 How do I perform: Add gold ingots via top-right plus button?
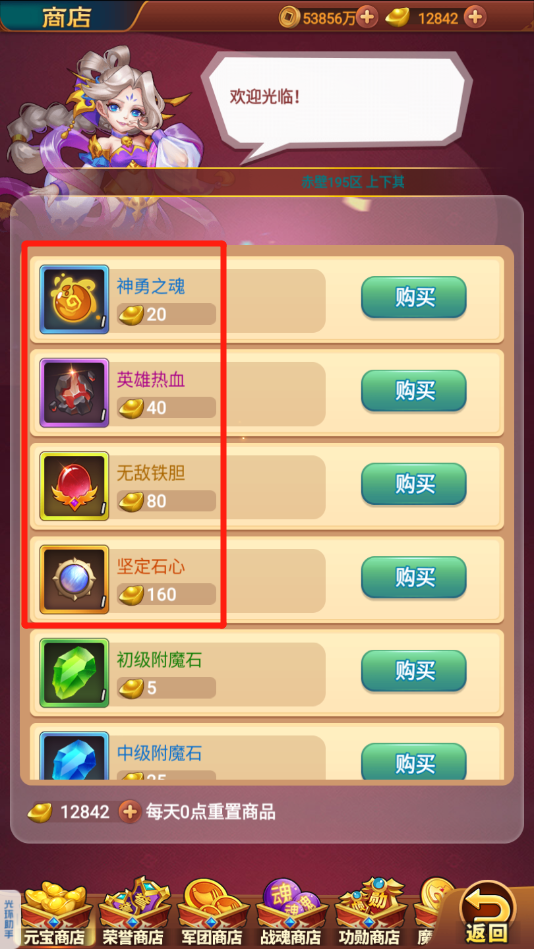click(475, 17)
